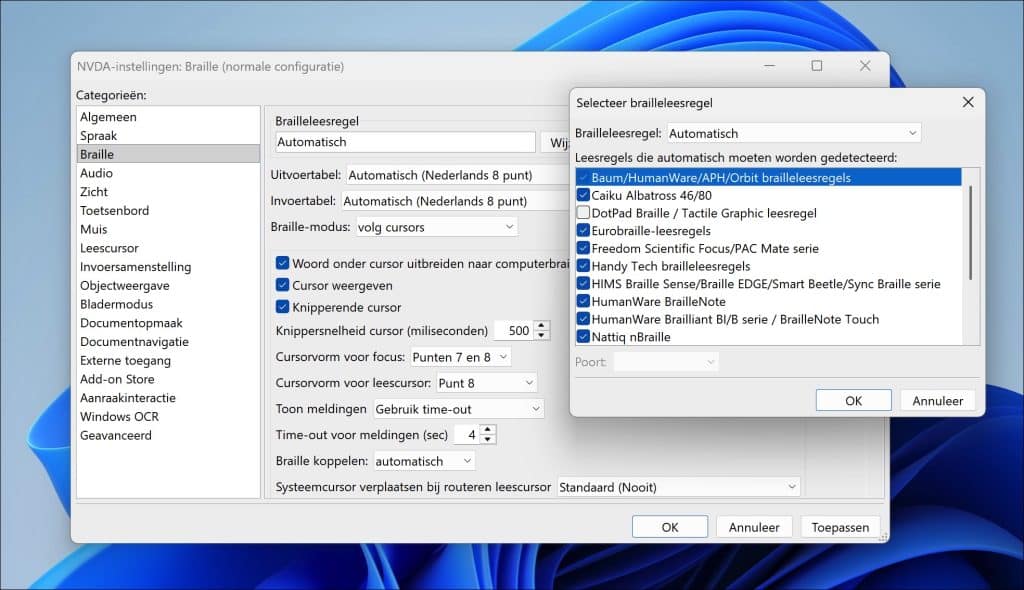Decrease the Time-out voor meldingen value
The height and width of the screenshot is (590, 1024).
click(x=487, y=439)
